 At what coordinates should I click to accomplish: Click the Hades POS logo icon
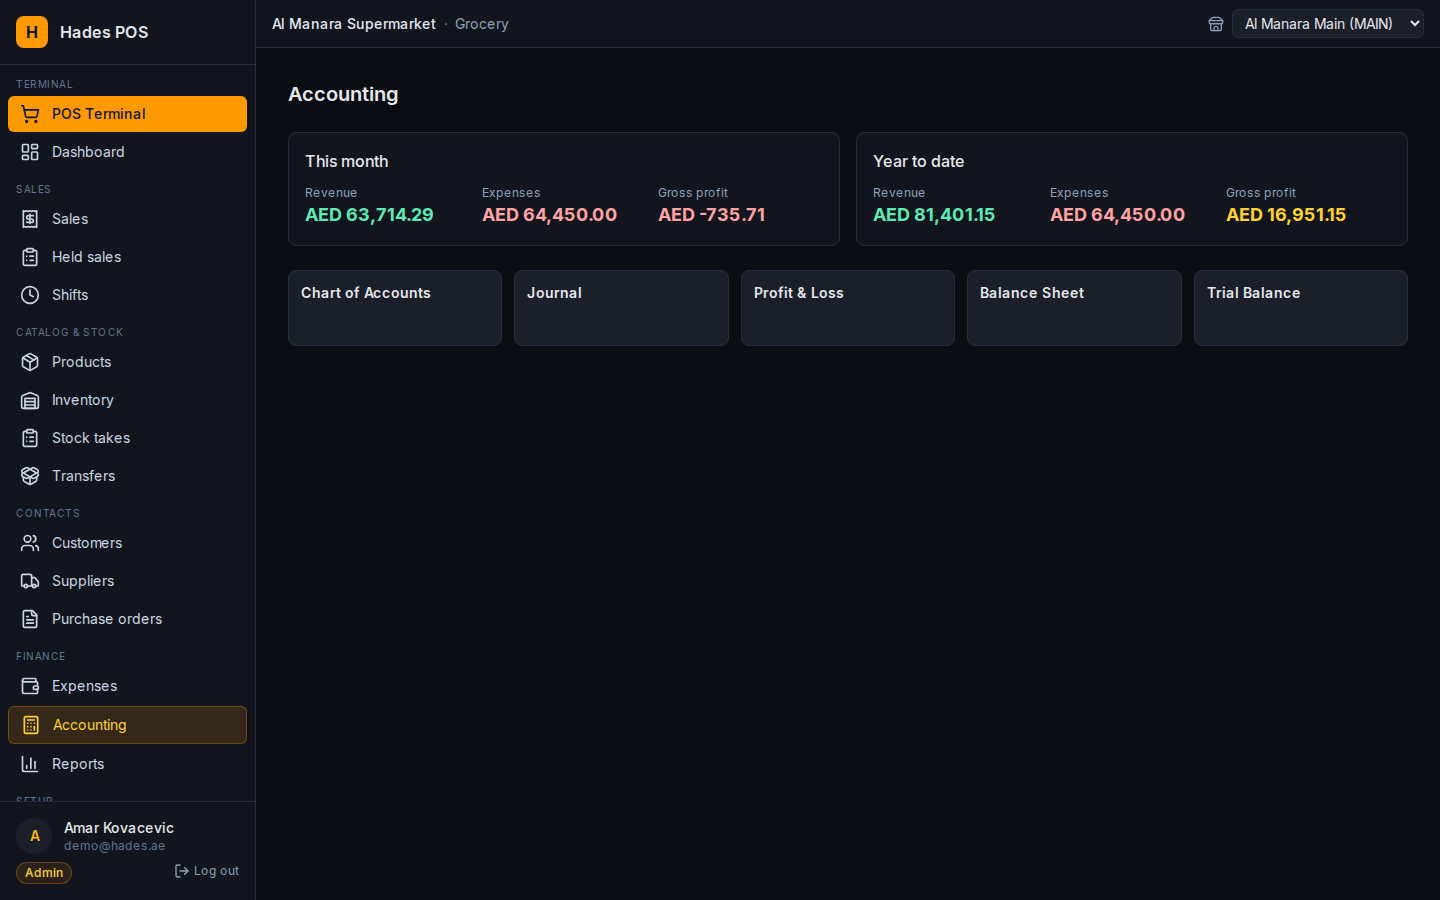[32, 32]
